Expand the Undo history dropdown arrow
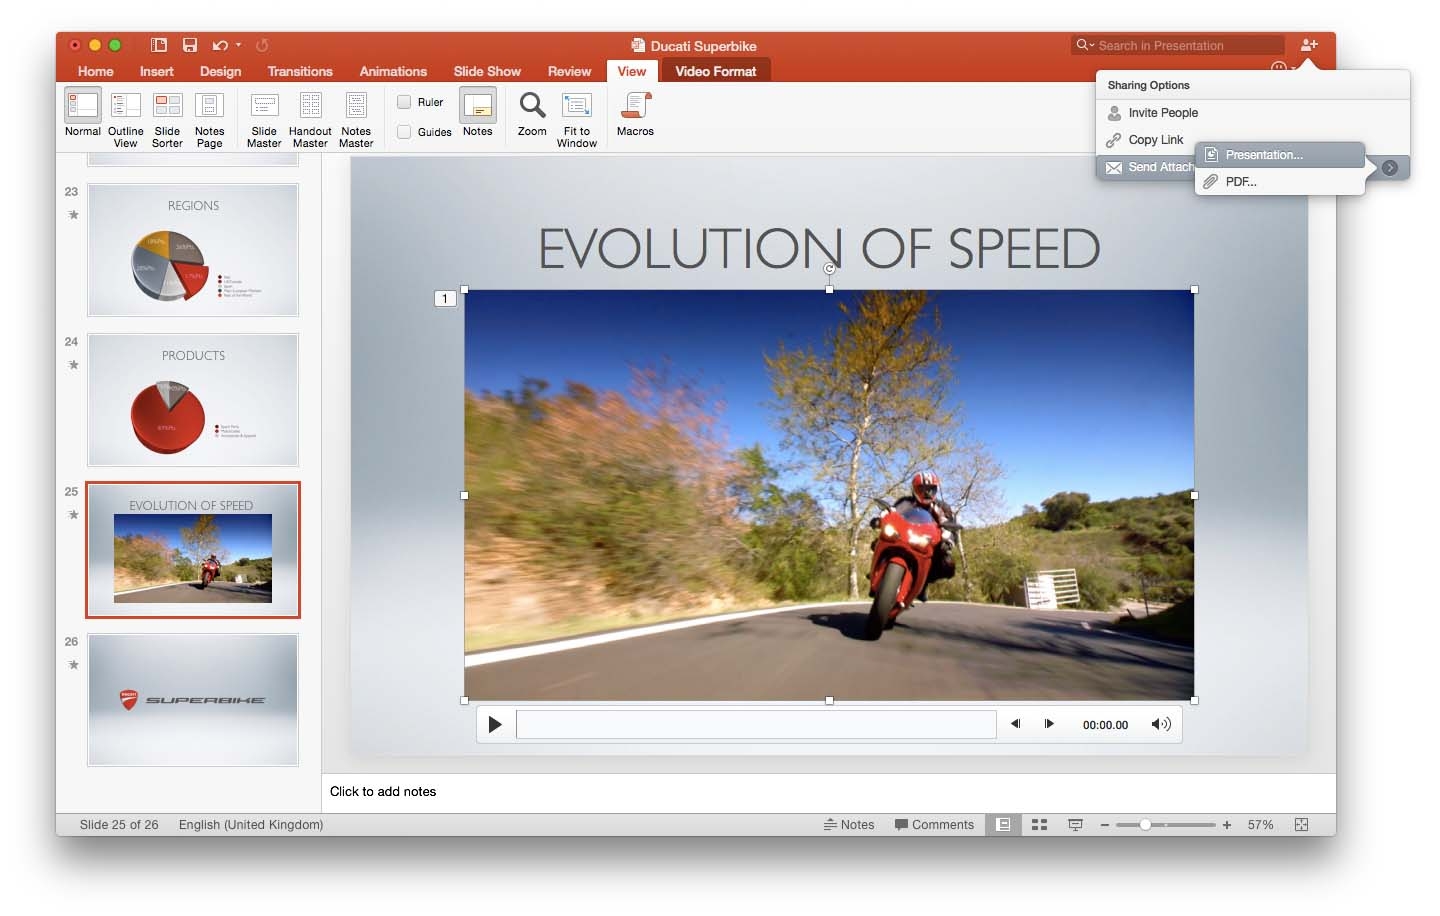Image resolution: width=1440 pixels, height=916 pixels. (238, 45)
